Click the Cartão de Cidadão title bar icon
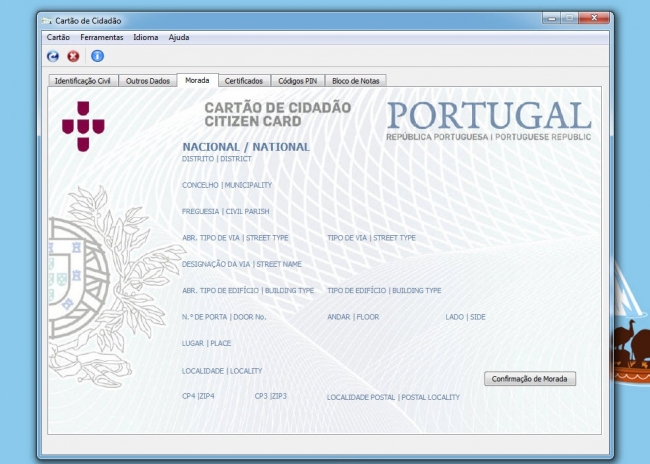Image resolution: width=650 pixels, height=464 pixels. (x=47, y=20)
